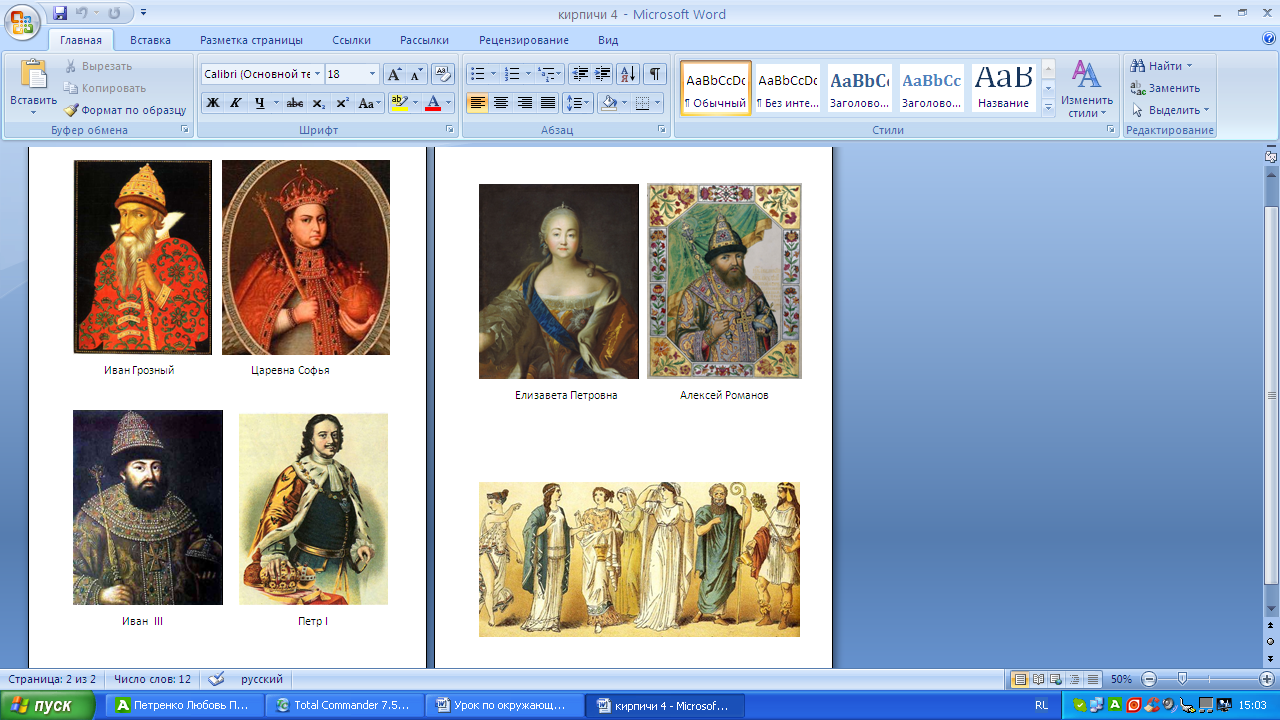
Task: Switch to Ссылки tab
Action: [352, 40]
